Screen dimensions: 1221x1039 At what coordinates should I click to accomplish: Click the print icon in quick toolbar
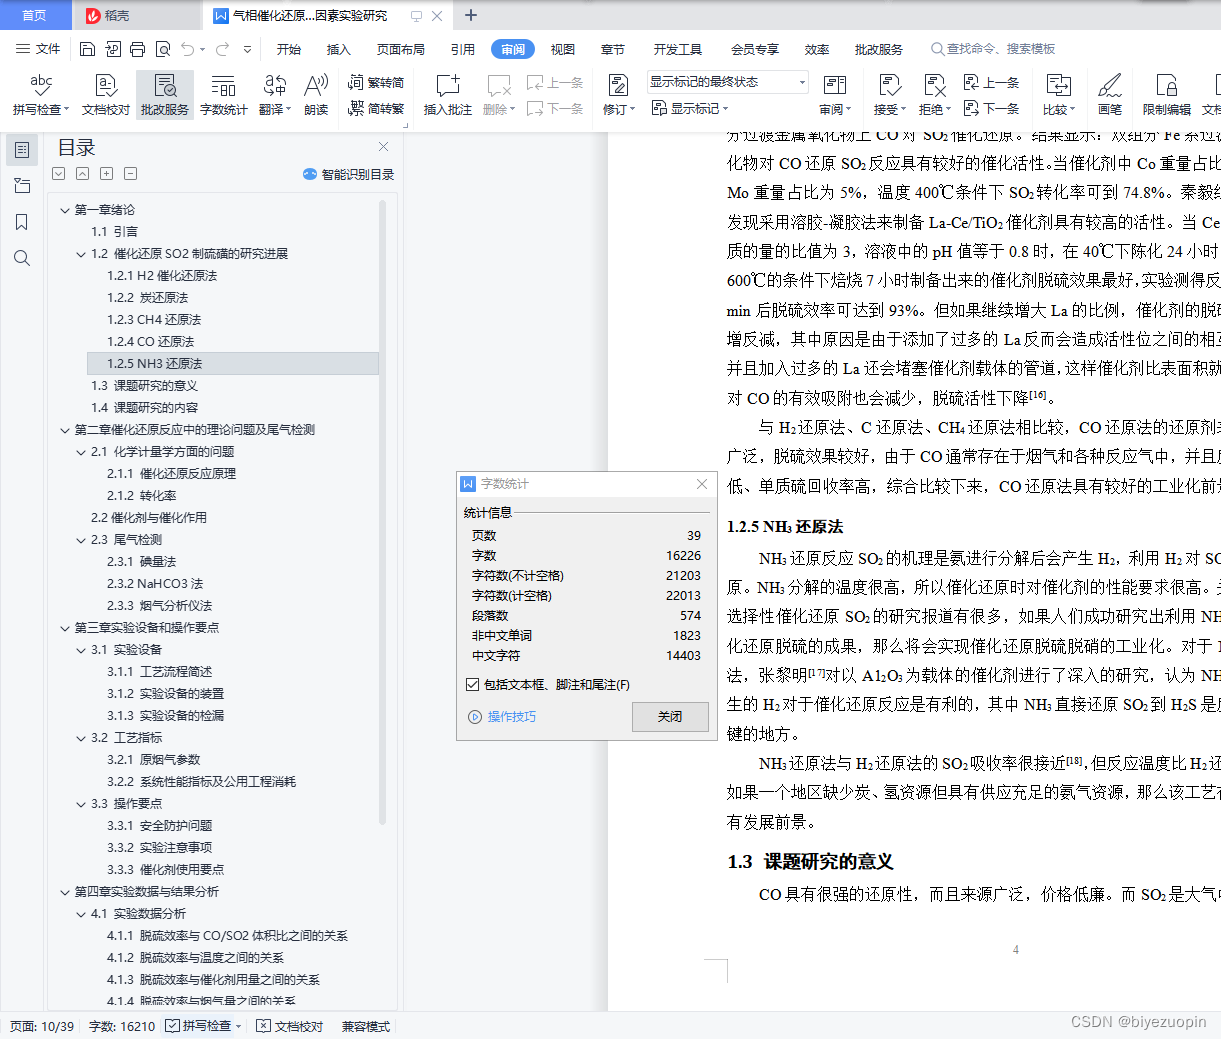pyautogui.click(x=137, y=49)
